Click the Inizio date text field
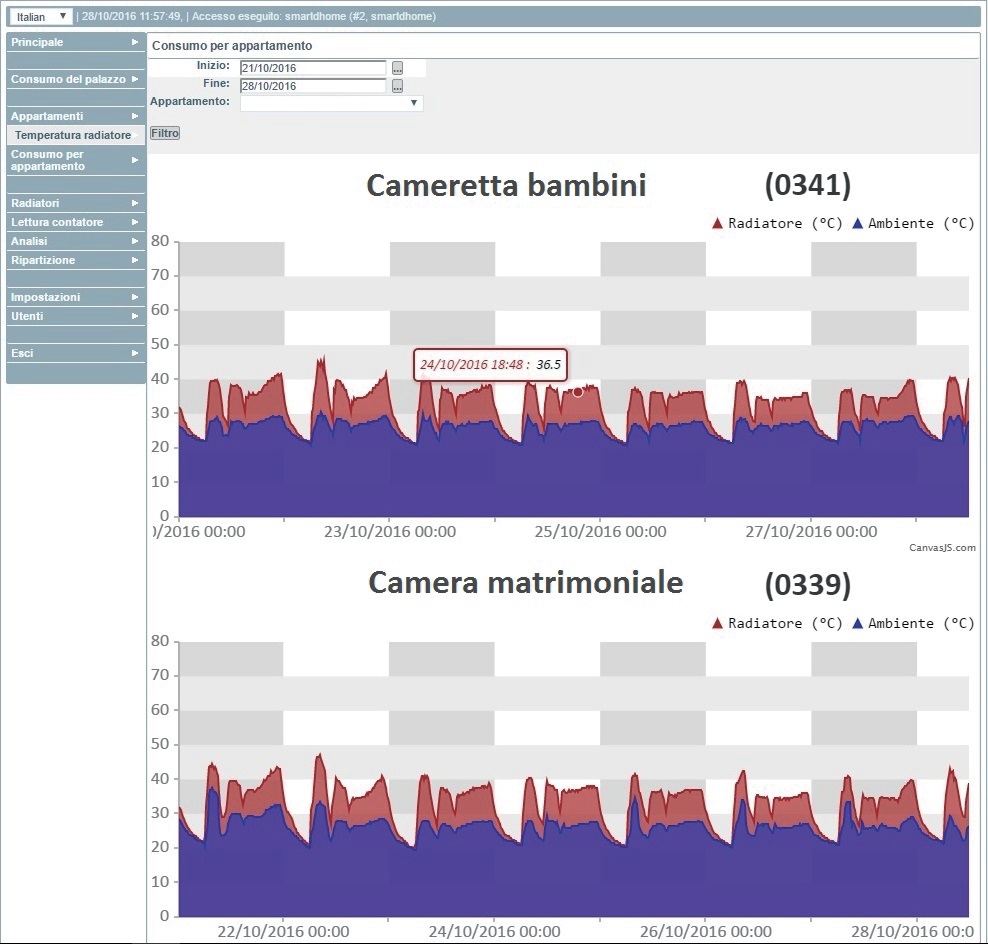This screenshot has width=988, height=944. click(313, 68)
